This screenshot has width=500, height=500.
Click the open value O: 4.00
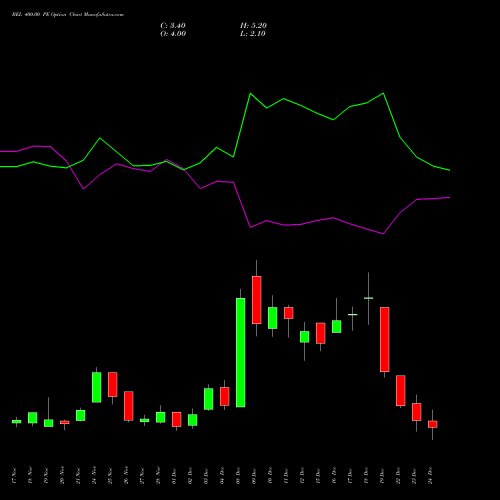(x=173, y=34)
